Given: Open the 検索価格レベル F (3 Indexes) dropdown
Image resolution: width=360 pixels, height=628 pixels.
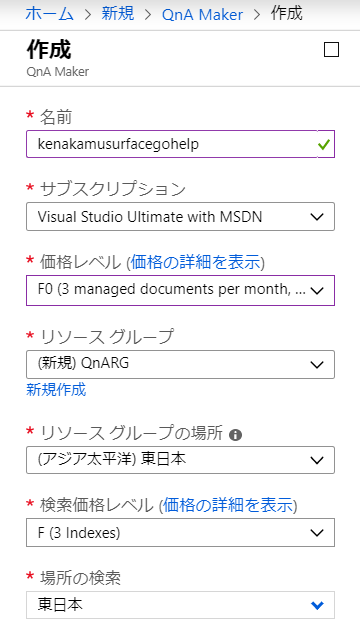Looking at the screenshot, I should tap(181, 533).
